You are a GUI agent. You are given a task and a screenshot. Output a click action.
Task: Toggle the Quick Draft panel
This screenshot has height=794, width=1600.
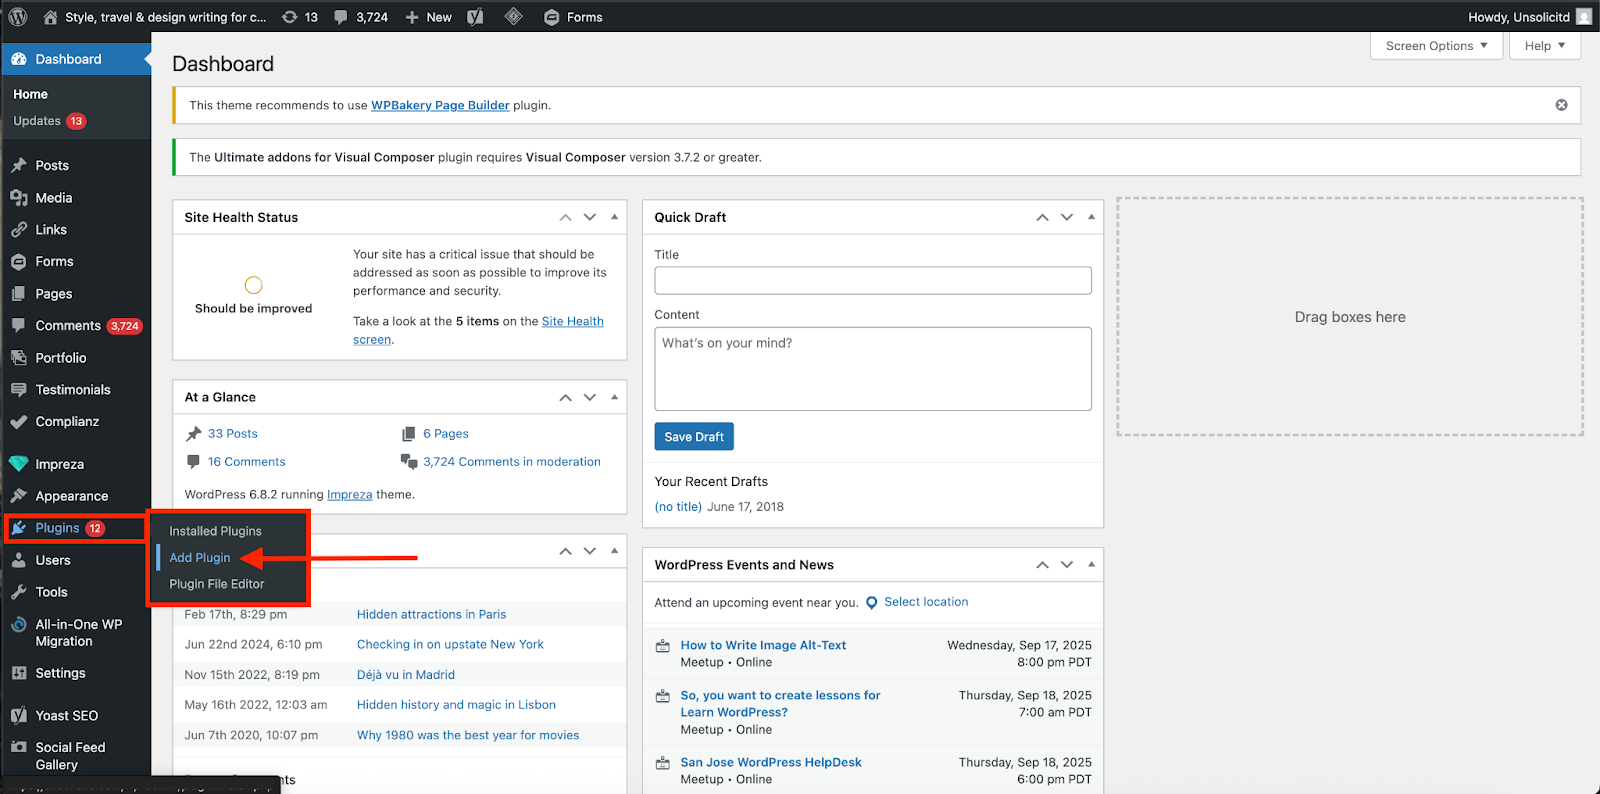(1091, 217)
